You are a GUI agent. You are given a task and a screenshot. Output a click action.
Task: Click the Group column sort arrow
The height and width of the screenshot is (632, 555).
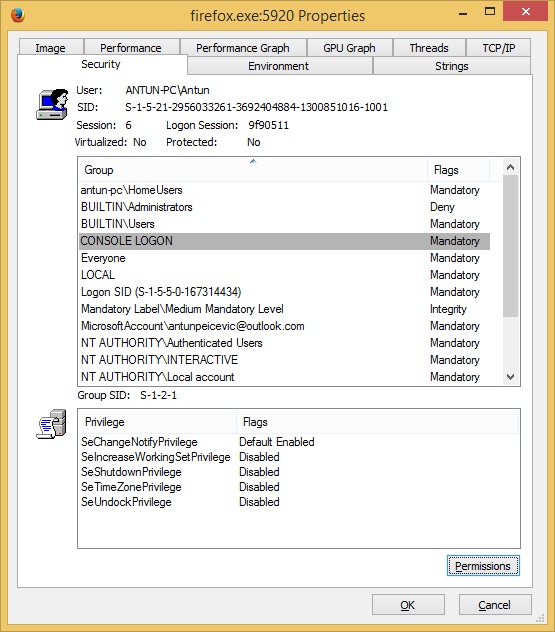(253, 161)
